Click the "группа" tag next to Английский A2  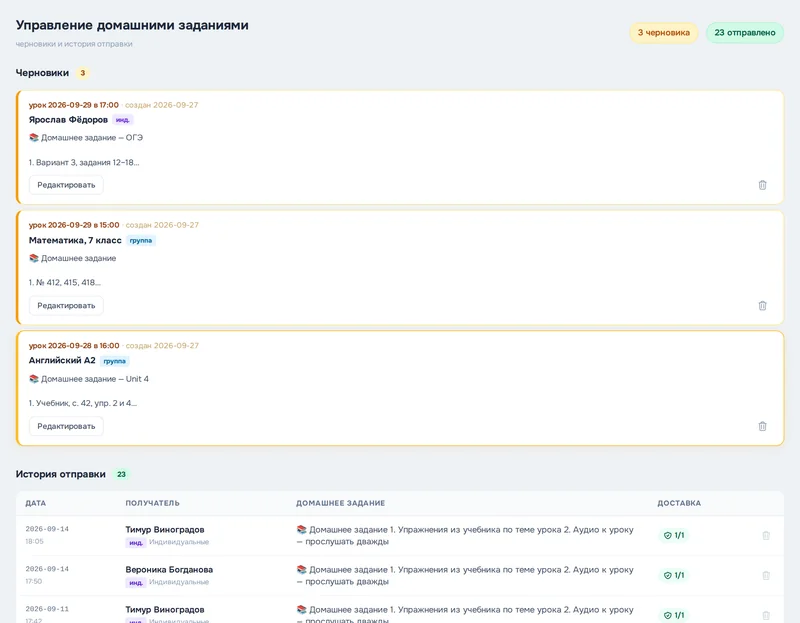(x=114, y=361)
